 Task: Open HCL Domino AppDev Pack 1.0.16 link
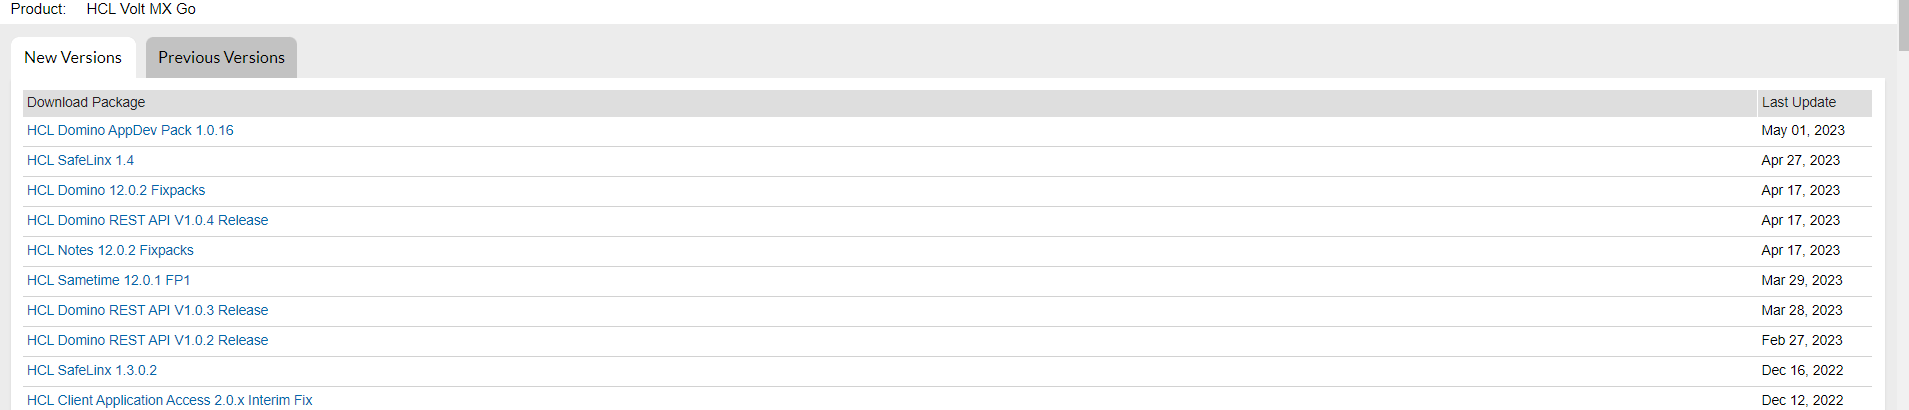pos(130,130)
